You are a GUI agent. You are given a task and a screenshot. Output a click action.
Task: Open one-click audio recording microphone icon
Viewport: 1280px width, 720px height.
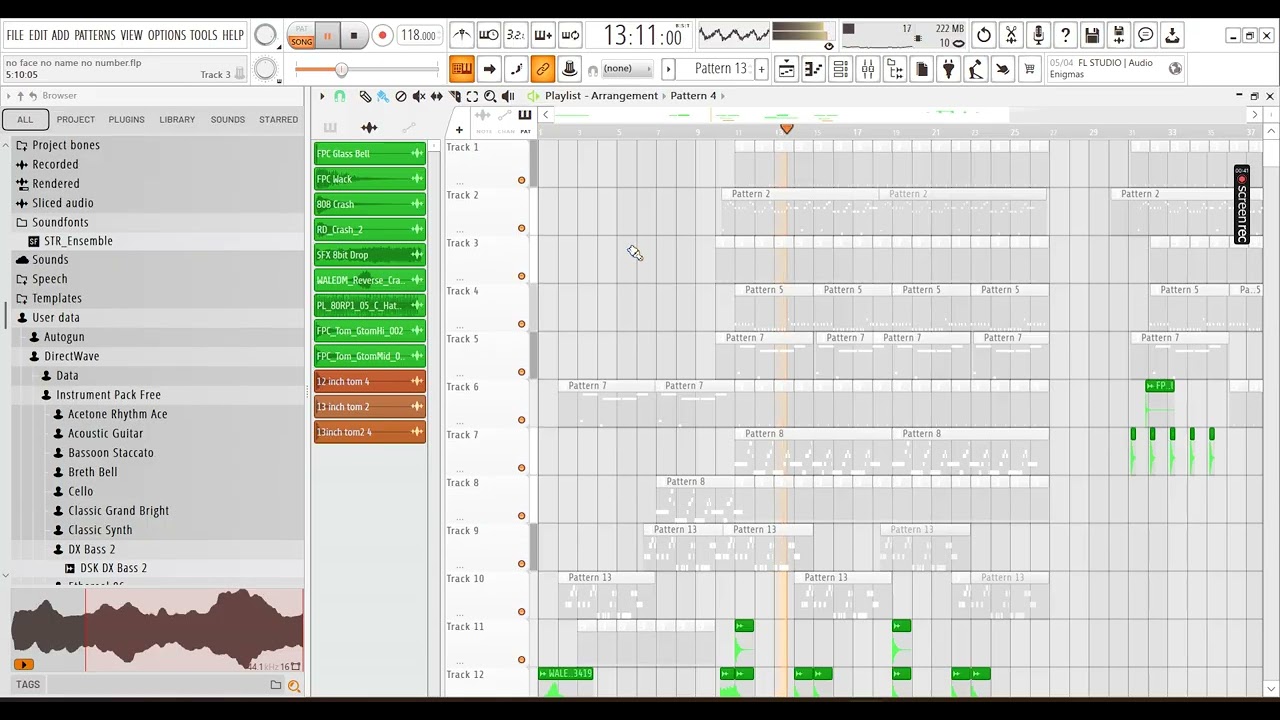1038,35
